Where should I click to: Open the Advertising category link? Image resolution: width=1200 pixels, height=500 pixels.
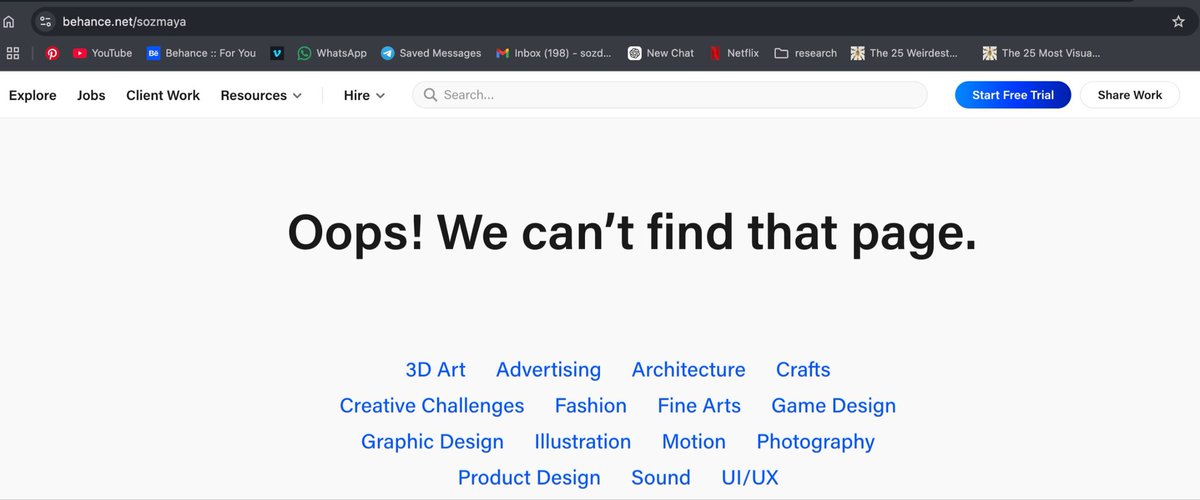point(548,370)
